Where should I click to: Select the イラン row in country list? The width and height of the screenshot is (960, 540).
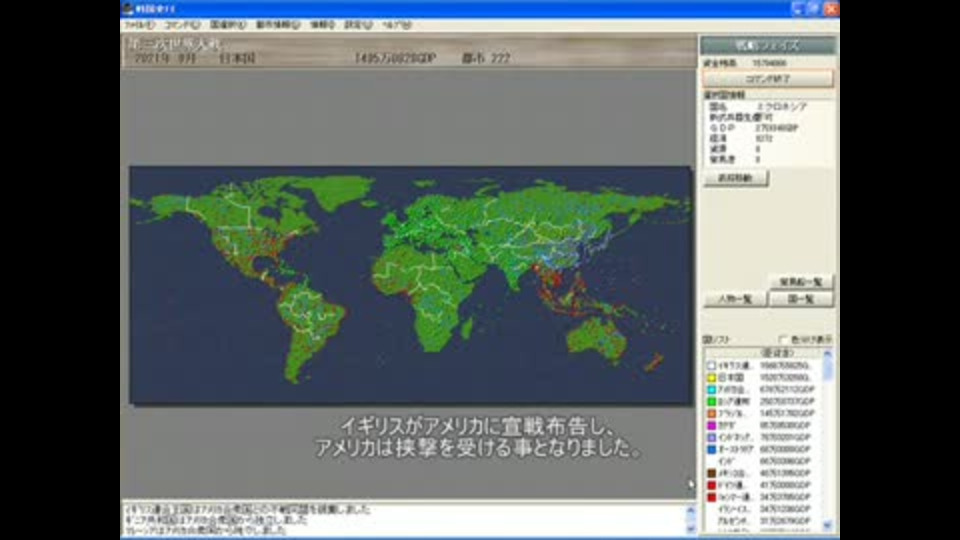pyautogui.click(x=763, y=509)
